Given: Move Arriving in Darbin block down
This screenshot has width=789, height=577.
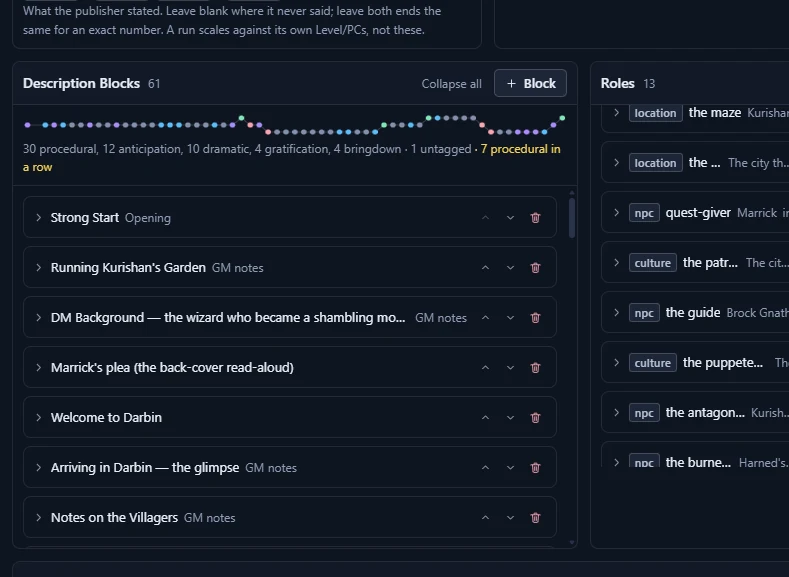Looking at the screenshot, I should 510,468.
